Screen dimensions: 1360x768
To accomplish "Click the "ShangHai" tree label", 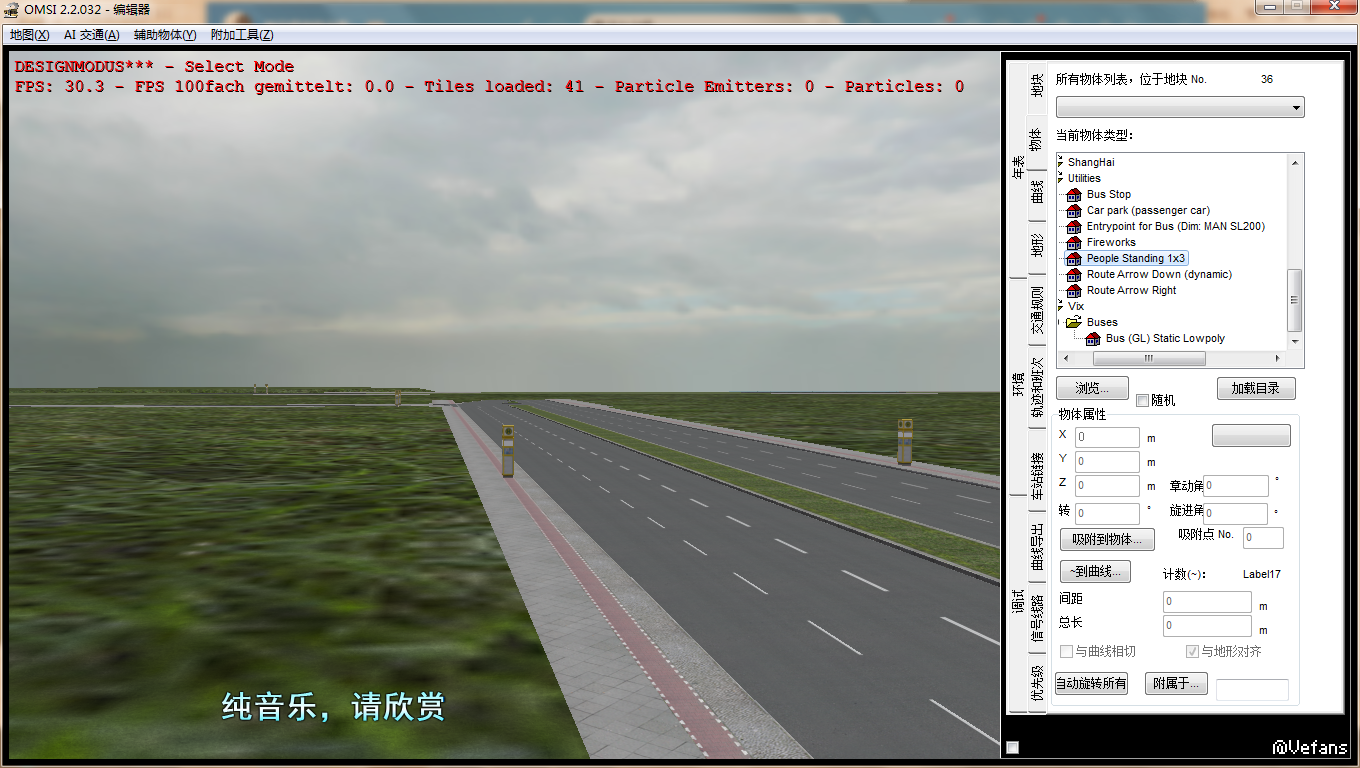I will pyautogui.click(x=1091, y=162).
